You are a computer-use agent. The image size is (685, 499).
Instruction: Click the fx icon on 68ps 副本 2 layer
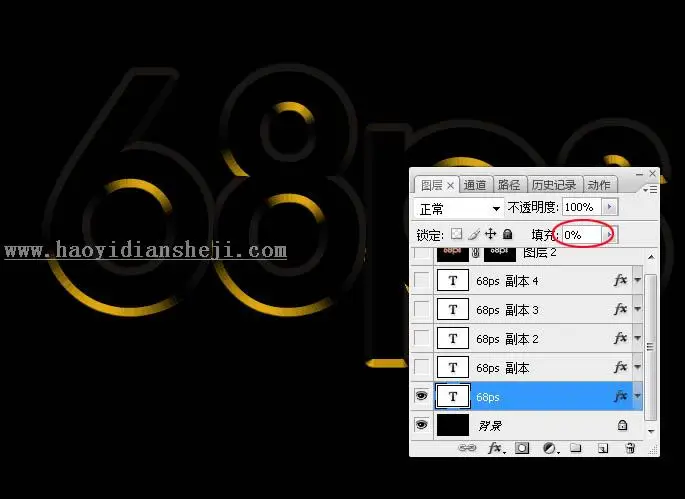point(620,338)
